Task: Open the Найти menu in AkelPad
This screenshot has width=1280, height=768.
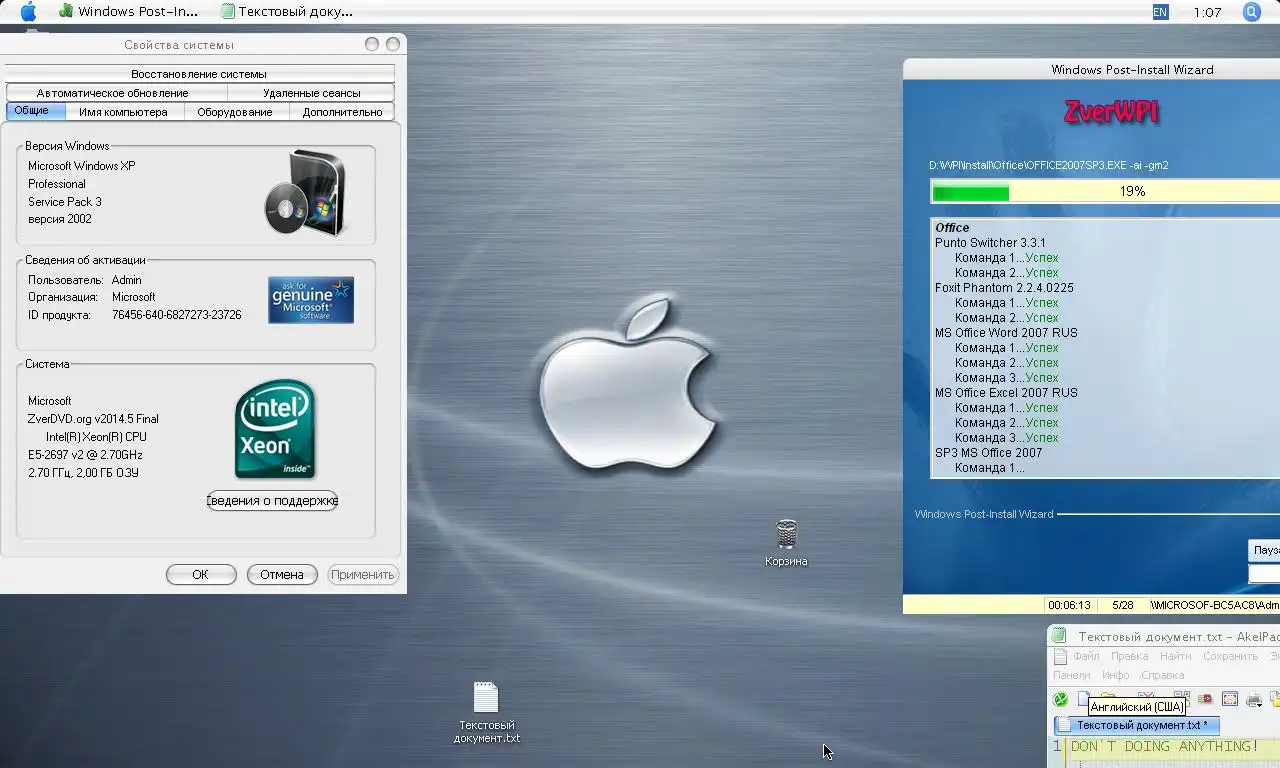Action: point(1175,656)
